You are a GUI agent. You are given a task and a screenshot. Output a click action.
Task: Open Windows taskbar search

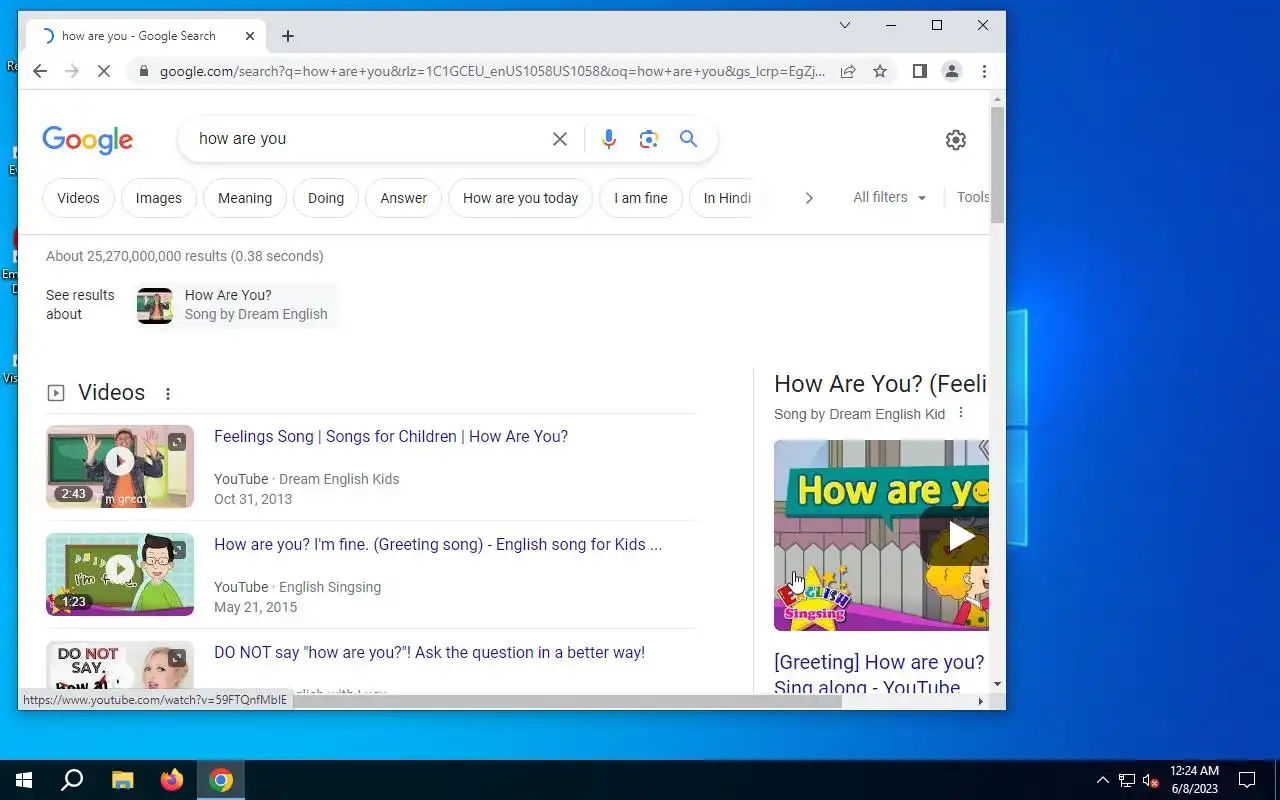(72, 780)
